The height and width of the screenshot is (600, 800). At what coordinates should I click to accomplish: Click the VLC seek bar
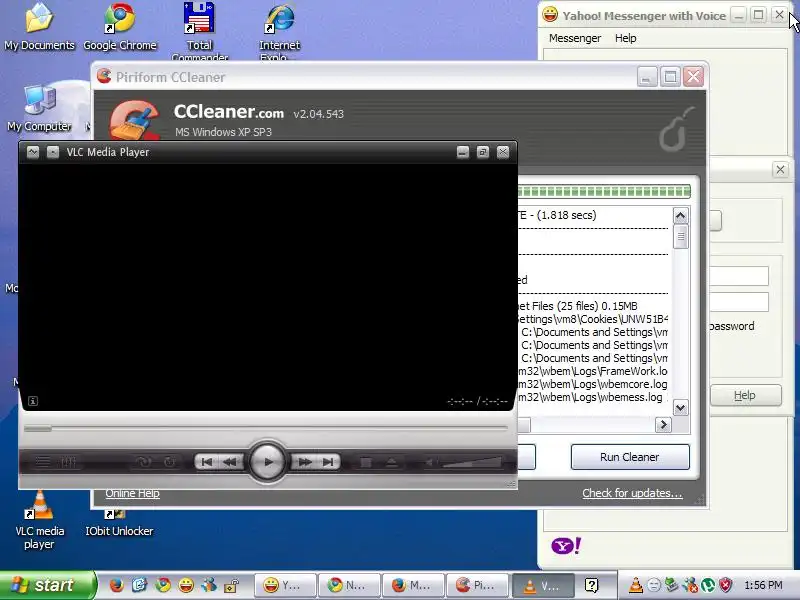tap(266, 429)
